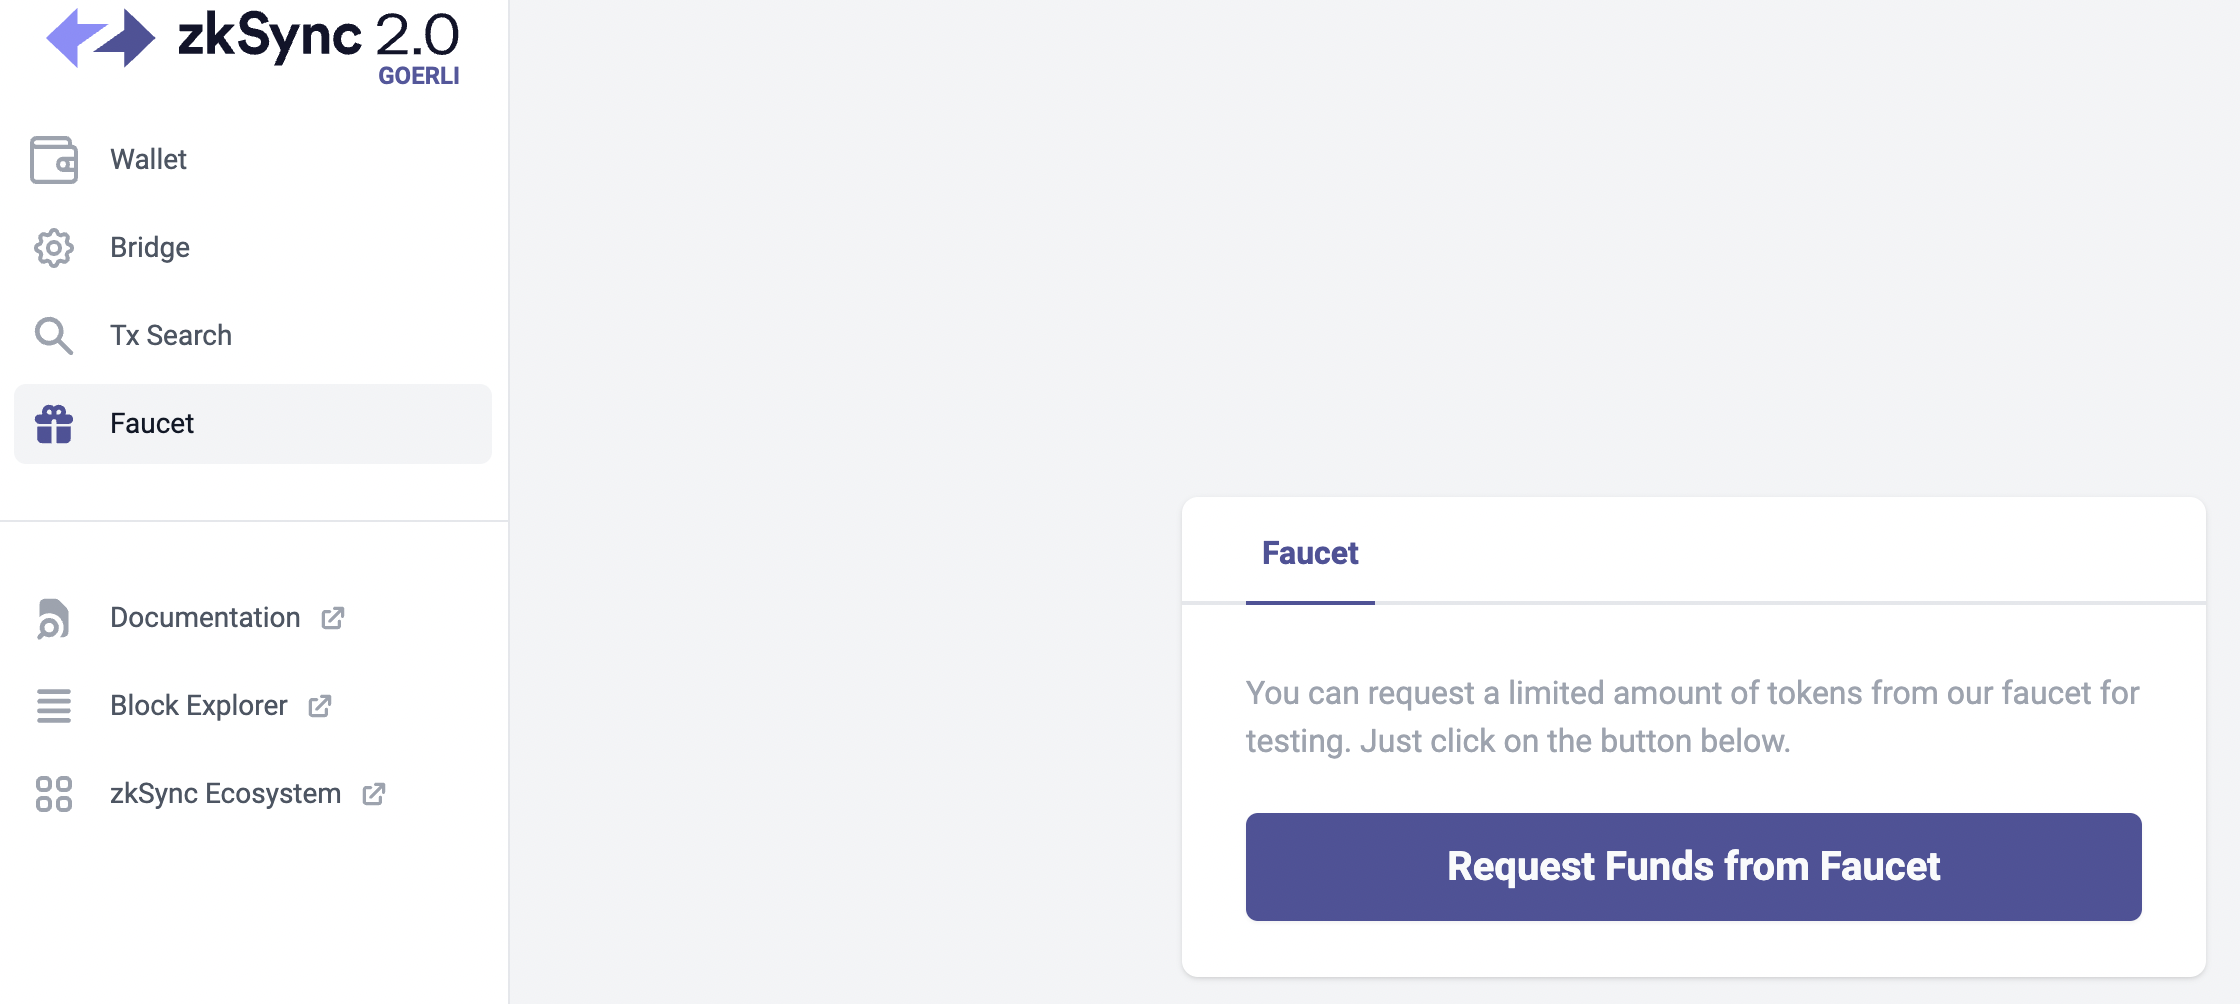Click the Tx Search magnifier icon

coord(54,336)
